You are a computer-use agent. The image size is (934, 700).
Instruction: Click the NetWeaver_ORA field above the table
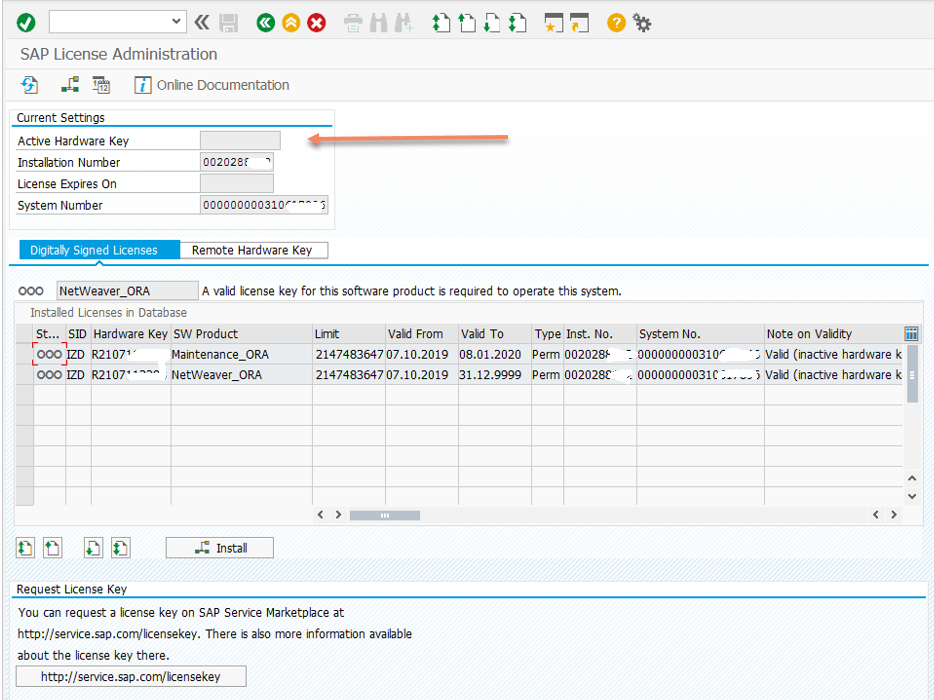pos(127,291)
